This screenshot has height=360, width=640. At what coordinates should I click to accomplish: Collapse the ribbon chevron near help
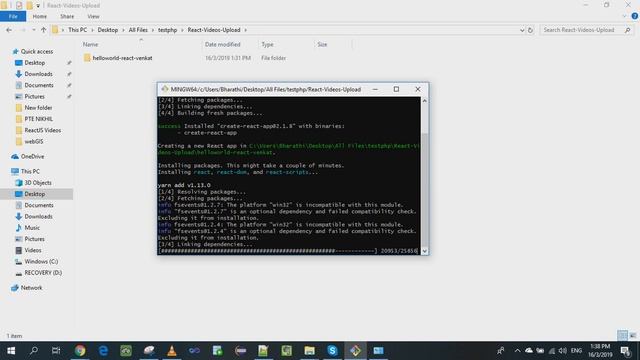pos(624,16)
